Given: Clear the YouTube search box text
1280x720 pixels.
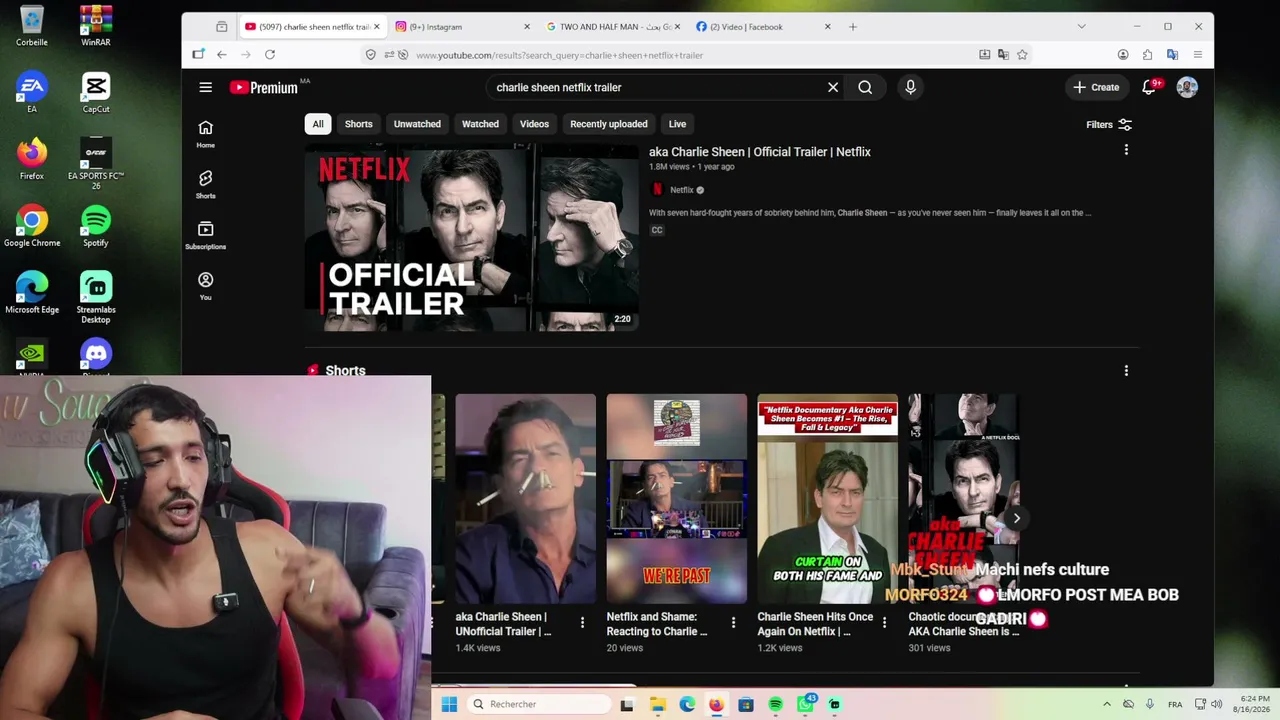Looking at the screenshot, I should [x=833, y=87].
